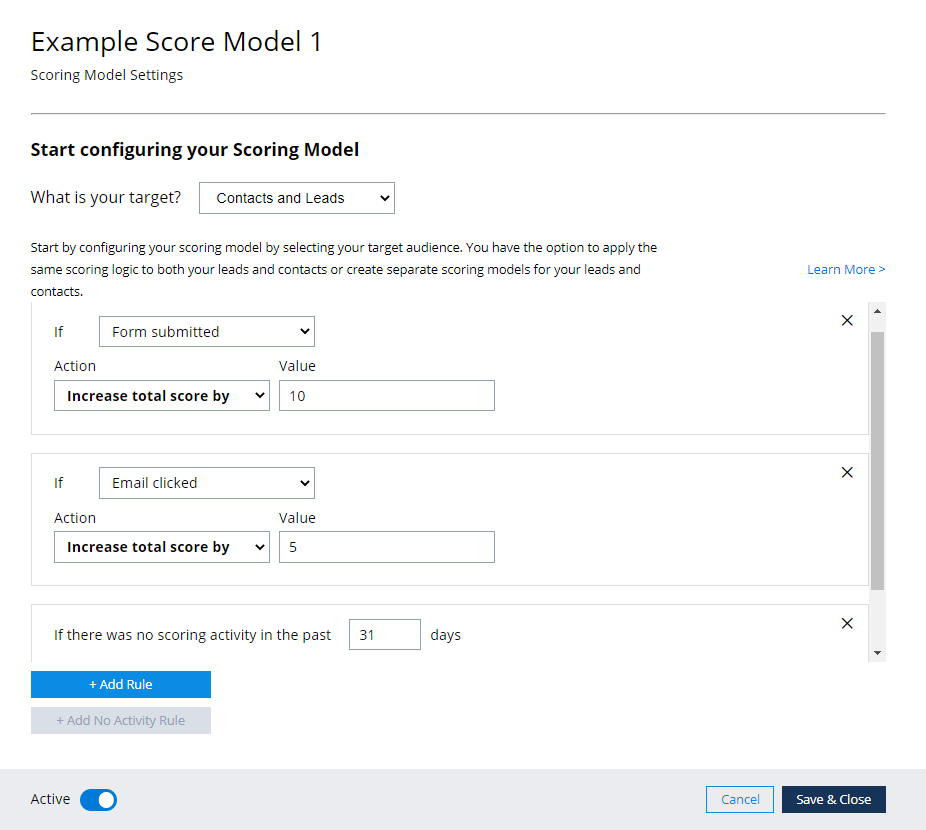Click the 'Active' label text
Screen dimensions: 926x830
[x=50, y=799]
